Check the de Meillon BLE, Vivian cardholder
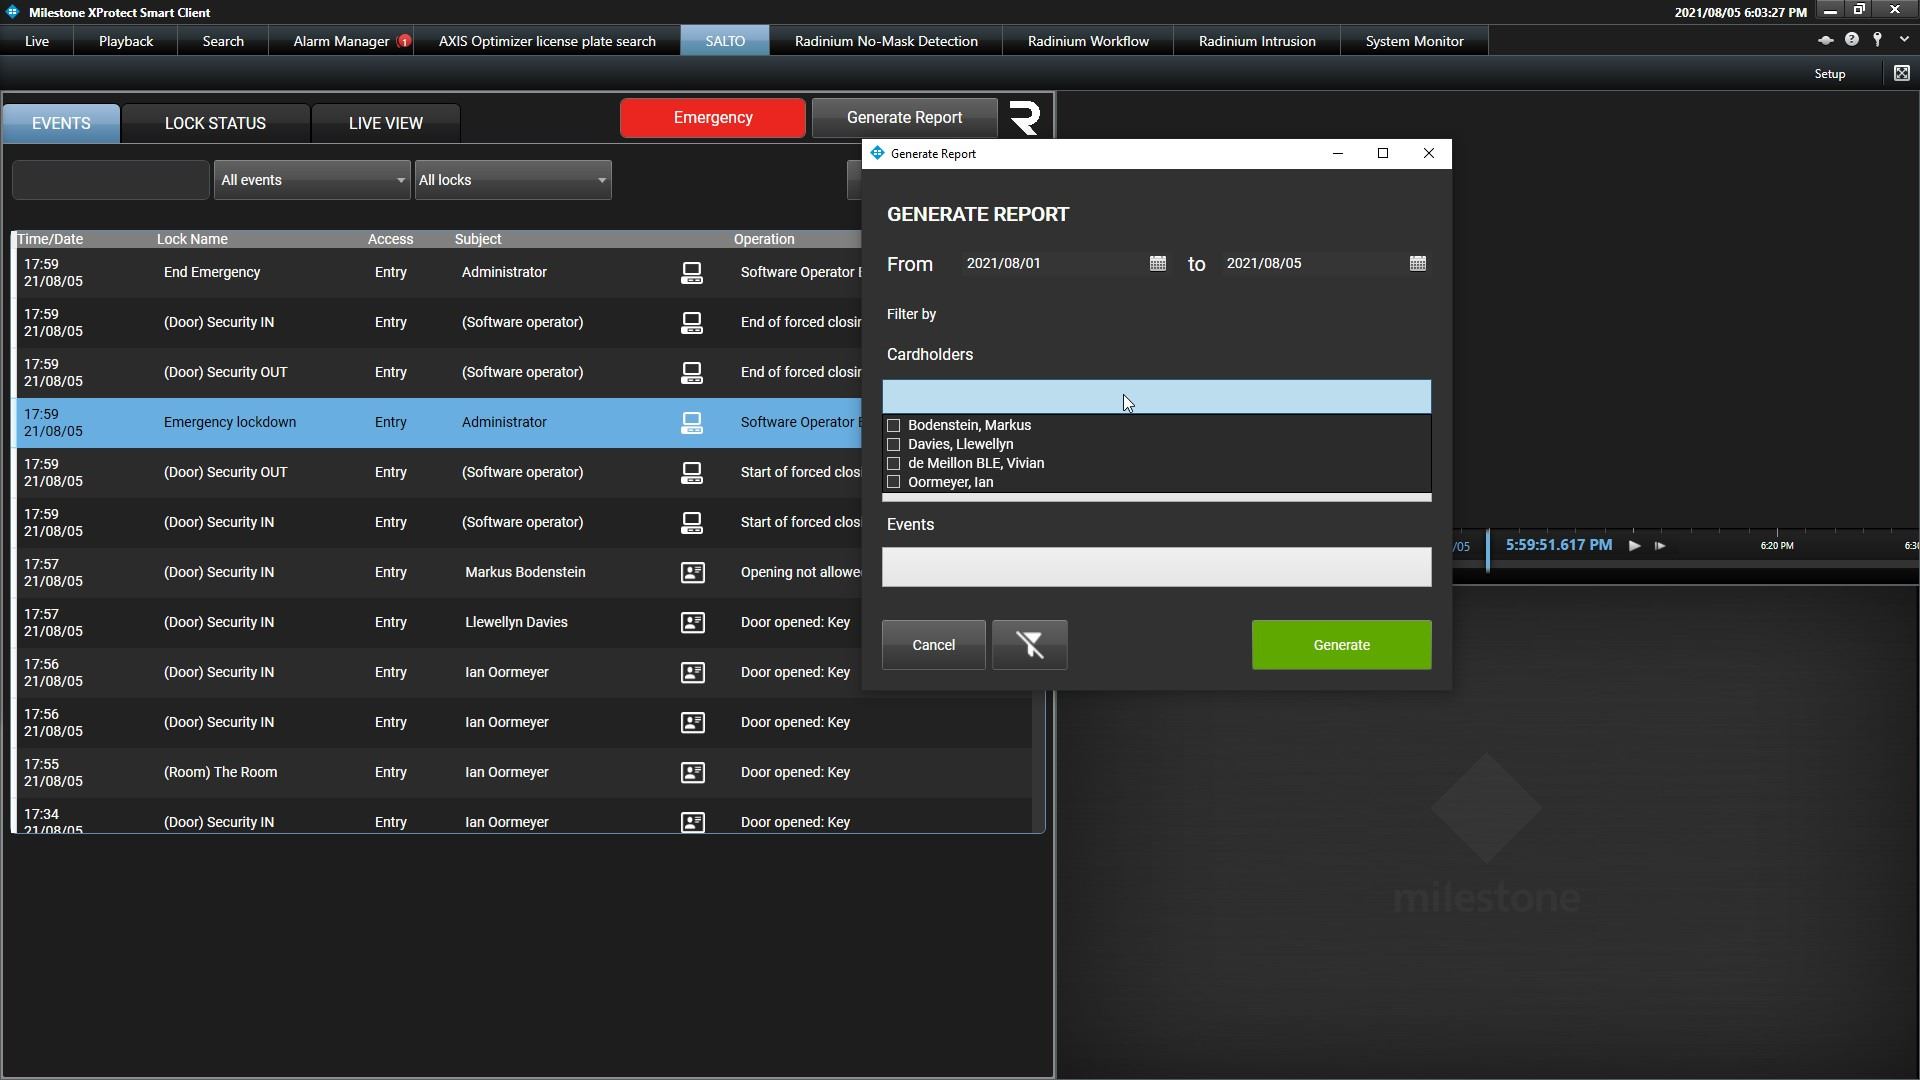The width and height of the screenshot is (1920, 1080). (x=894, y=464)
